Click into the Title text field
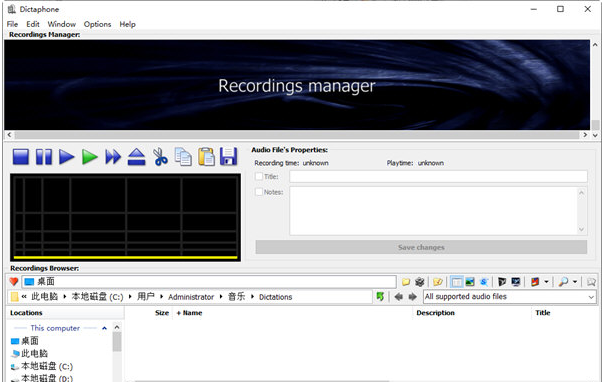Screen dimensions: 607x382 438,176
